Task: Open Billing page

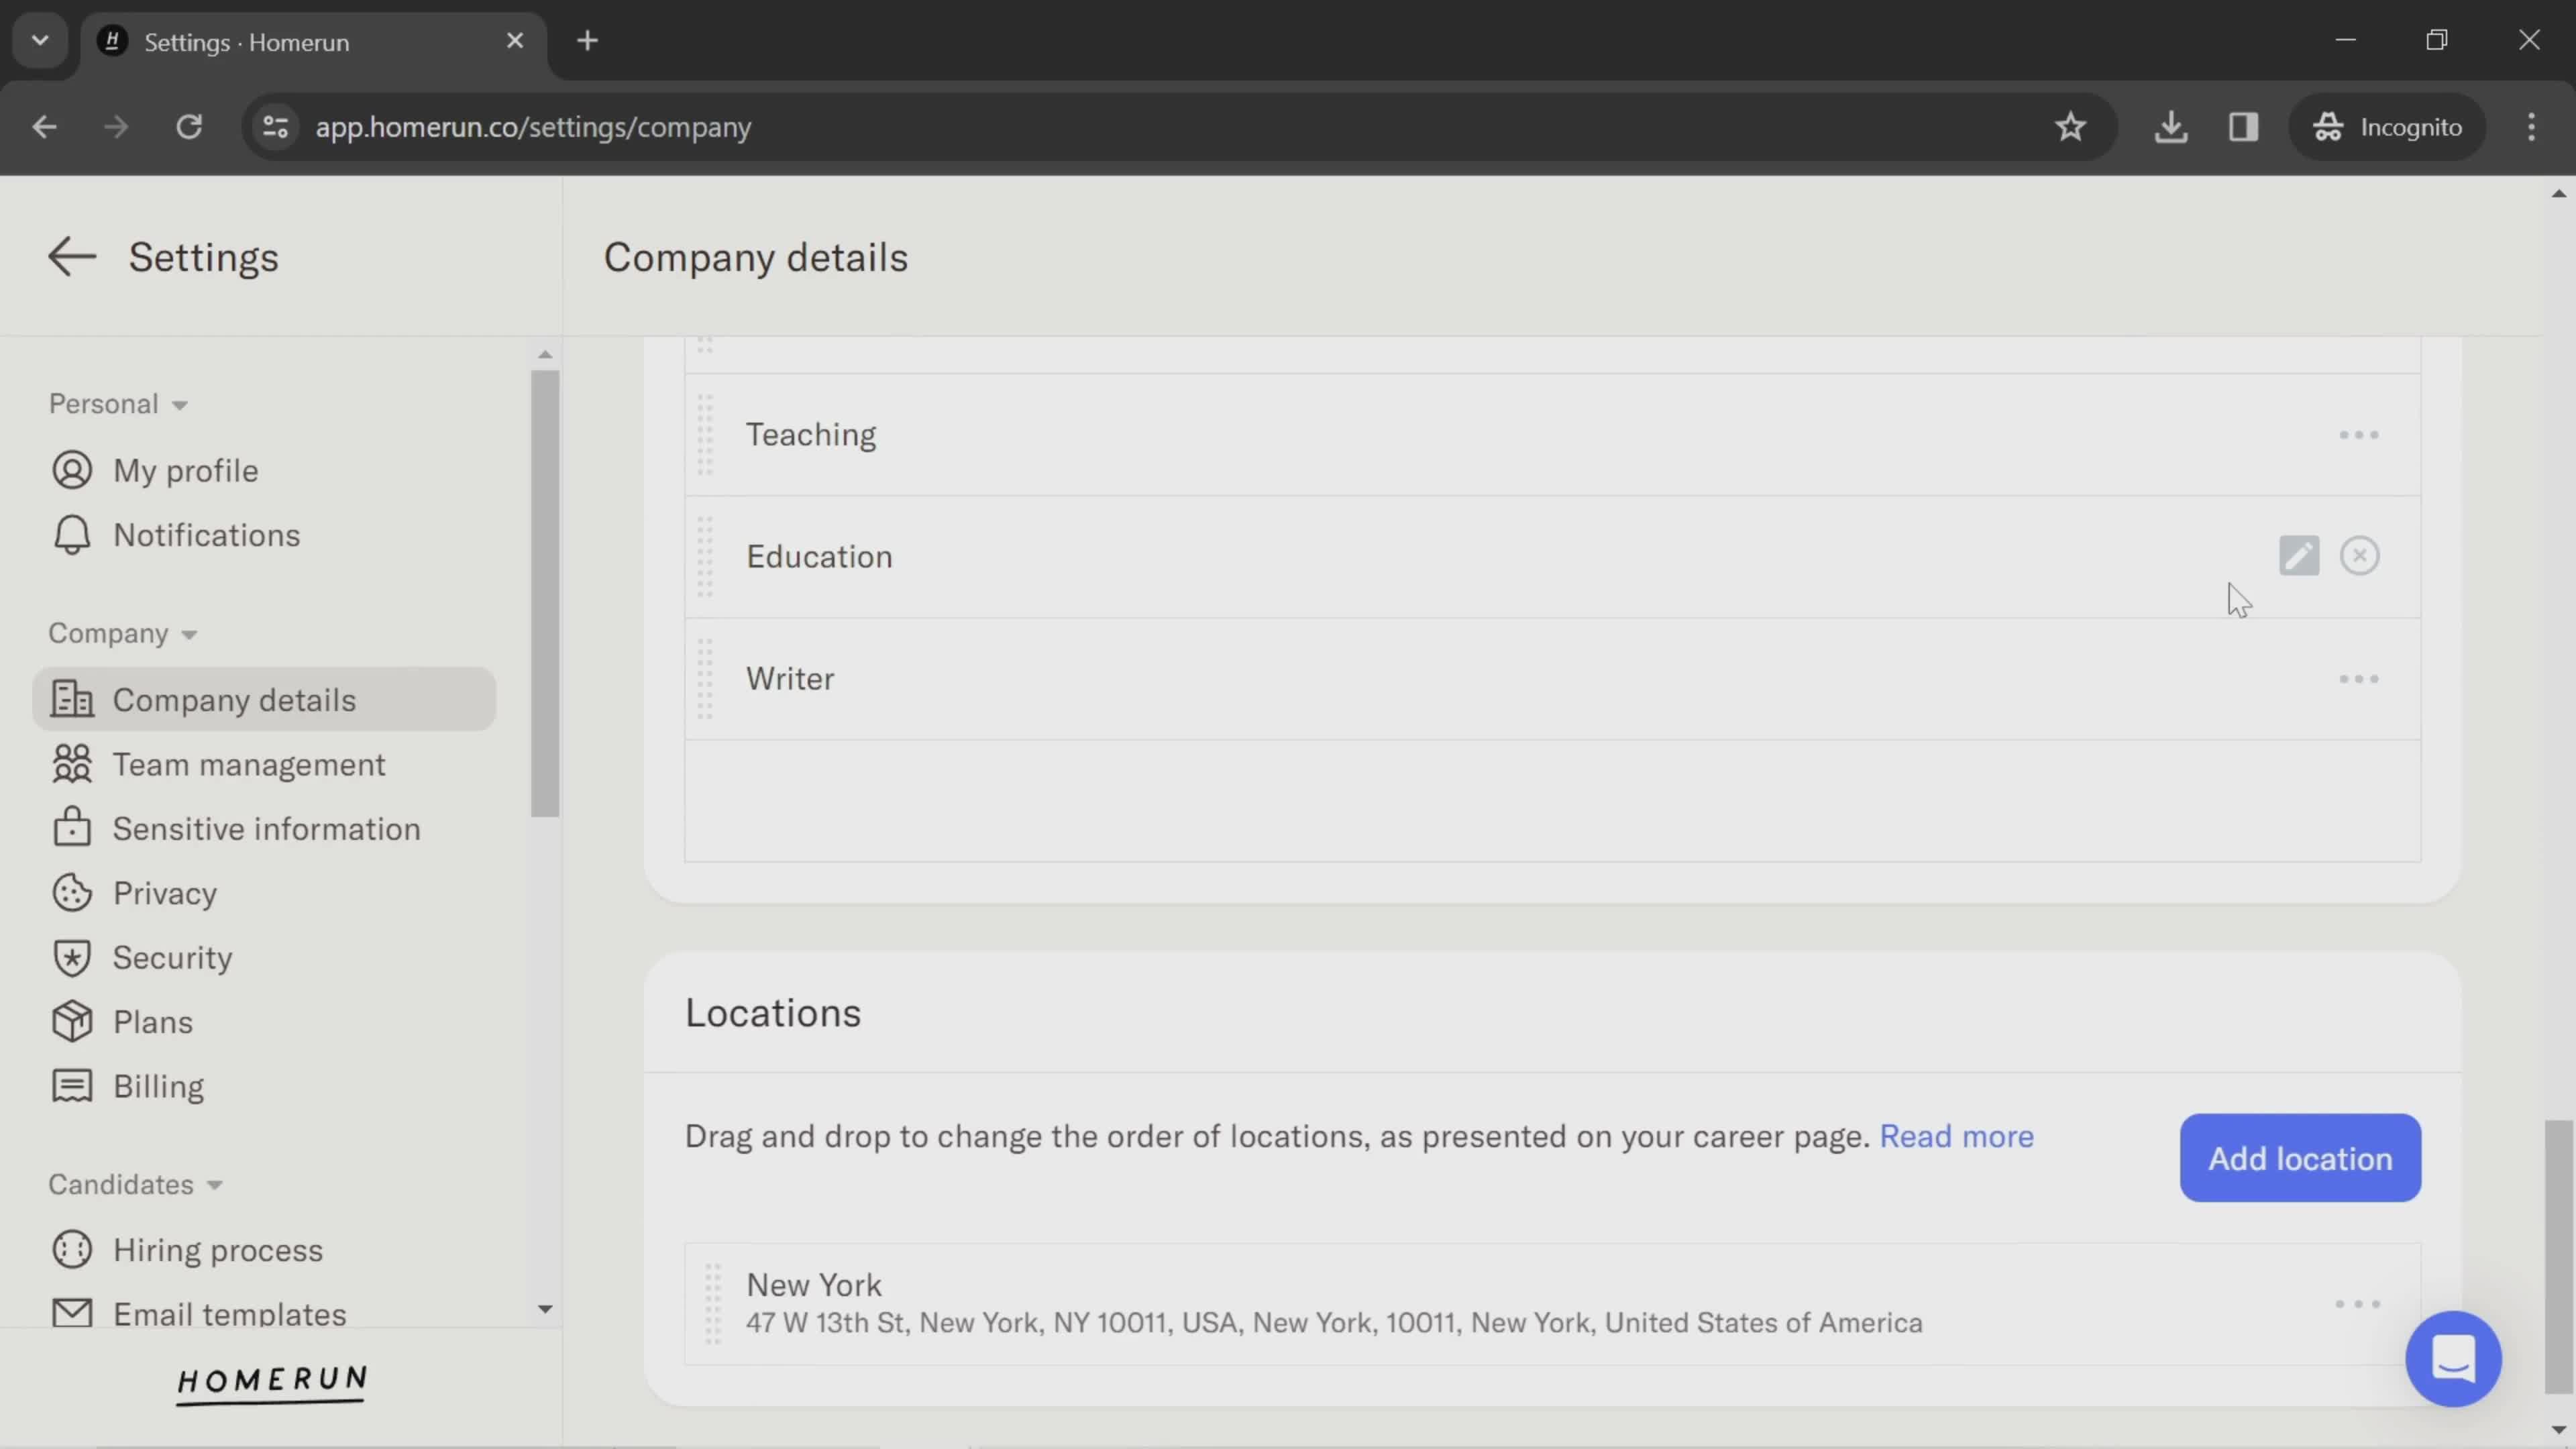Action: [x=158, y=1086]
